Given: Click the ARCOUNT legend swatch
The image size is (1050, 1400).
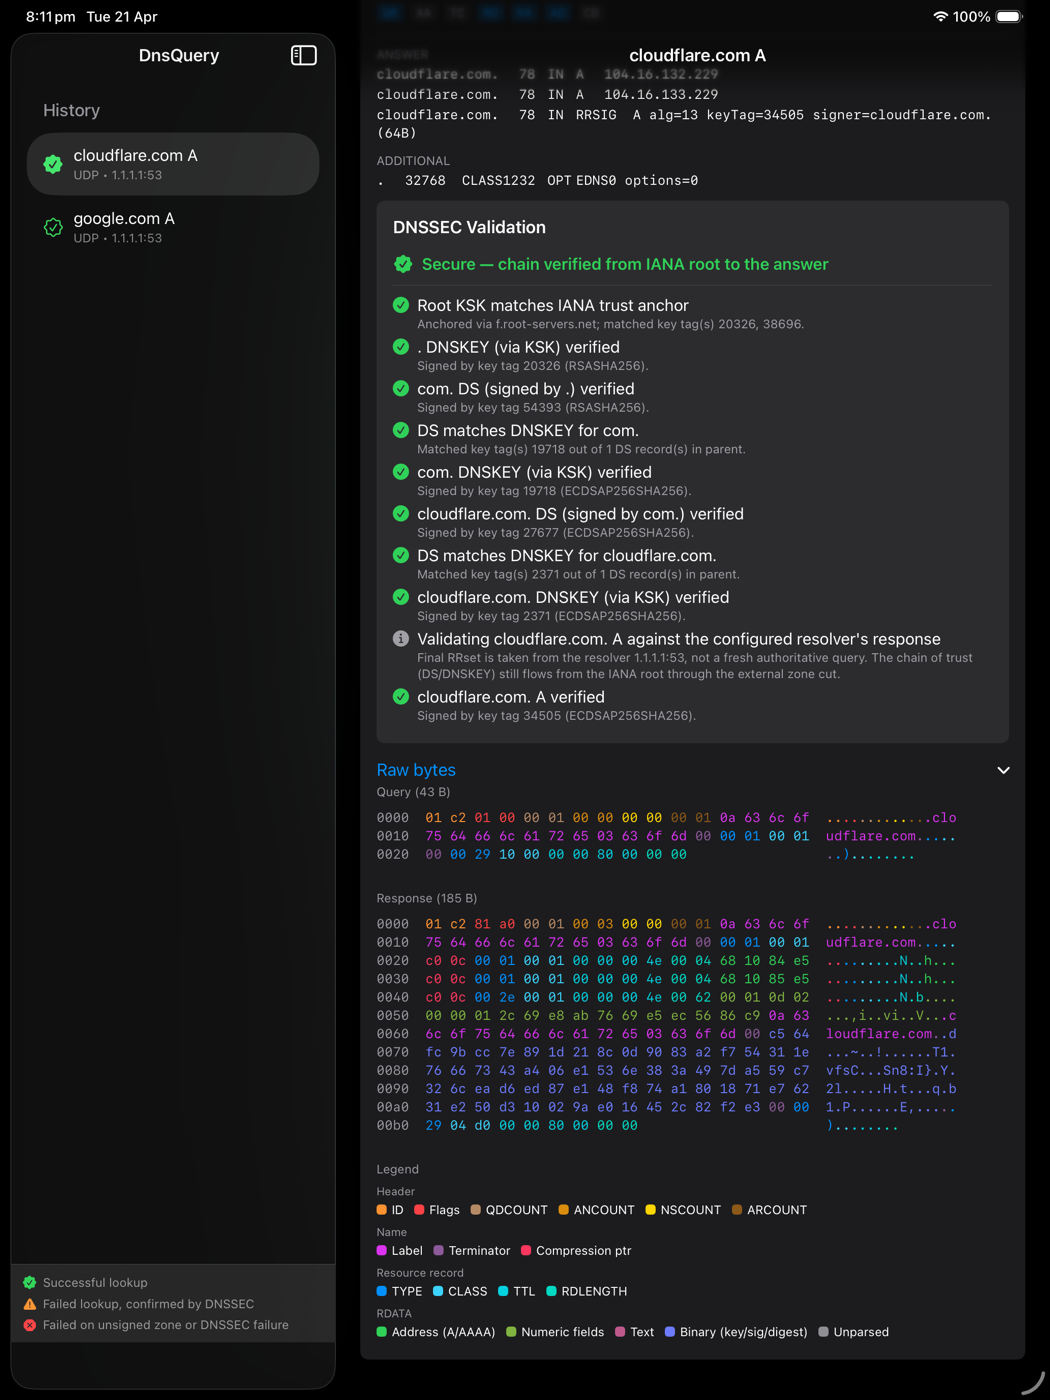Looking at the screenshot, I should (737, 1210).
